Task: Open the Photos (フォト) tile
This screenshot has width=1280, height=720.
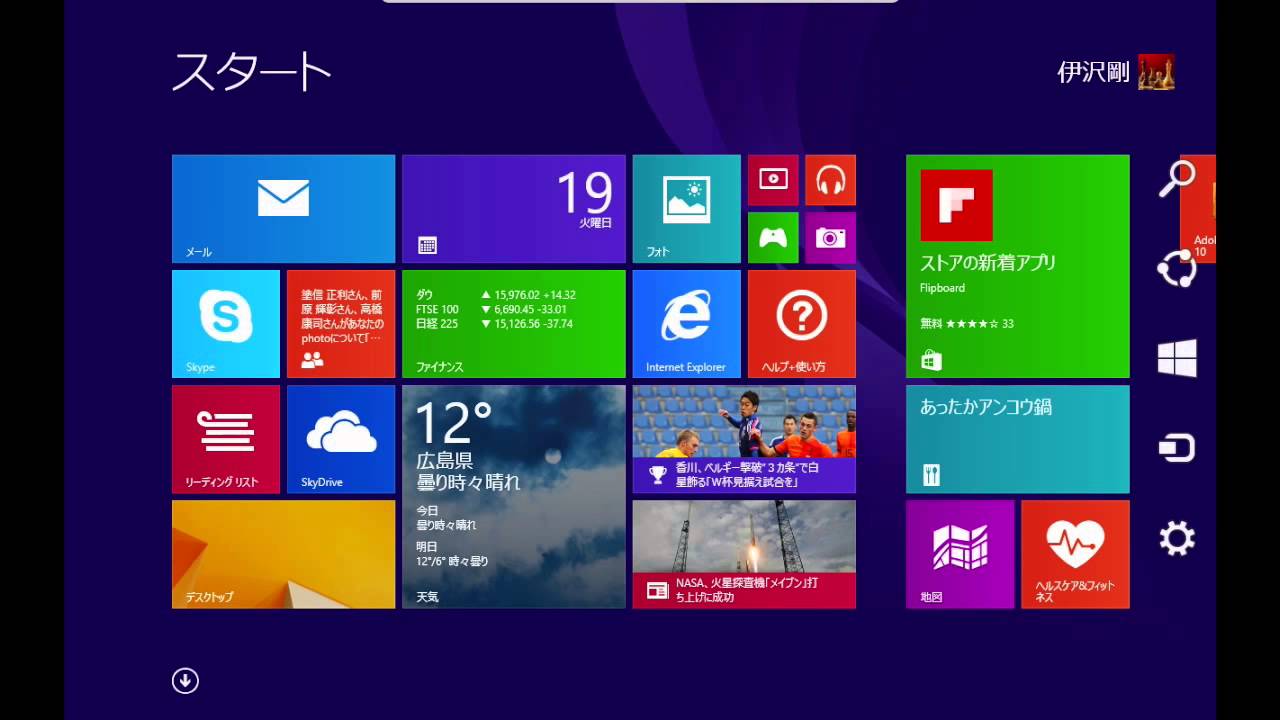Action: [x=686, y=208]
